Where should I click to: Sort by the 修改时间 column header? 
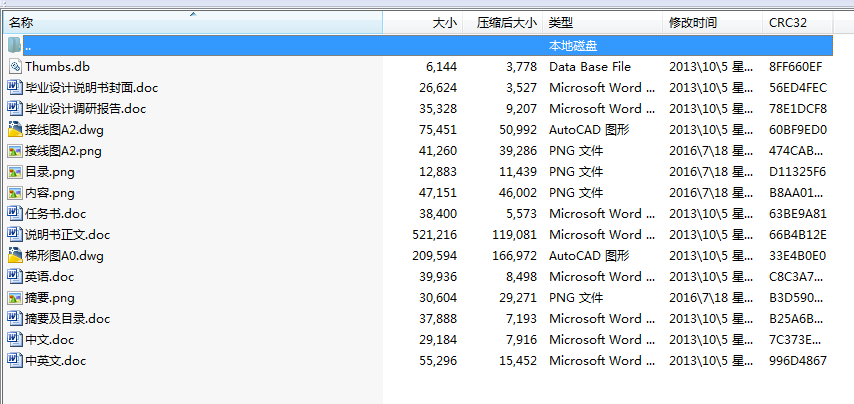point(713,22)
